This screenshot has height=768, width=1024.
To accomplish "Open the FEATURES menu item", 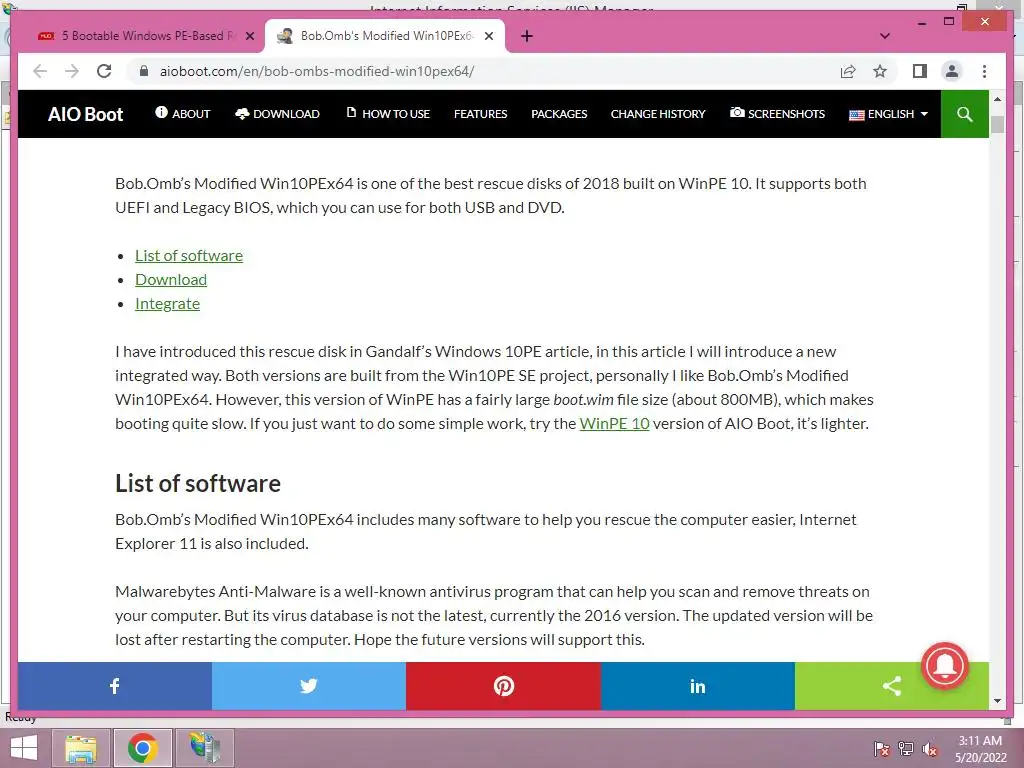I will click(x=481, y=114).
